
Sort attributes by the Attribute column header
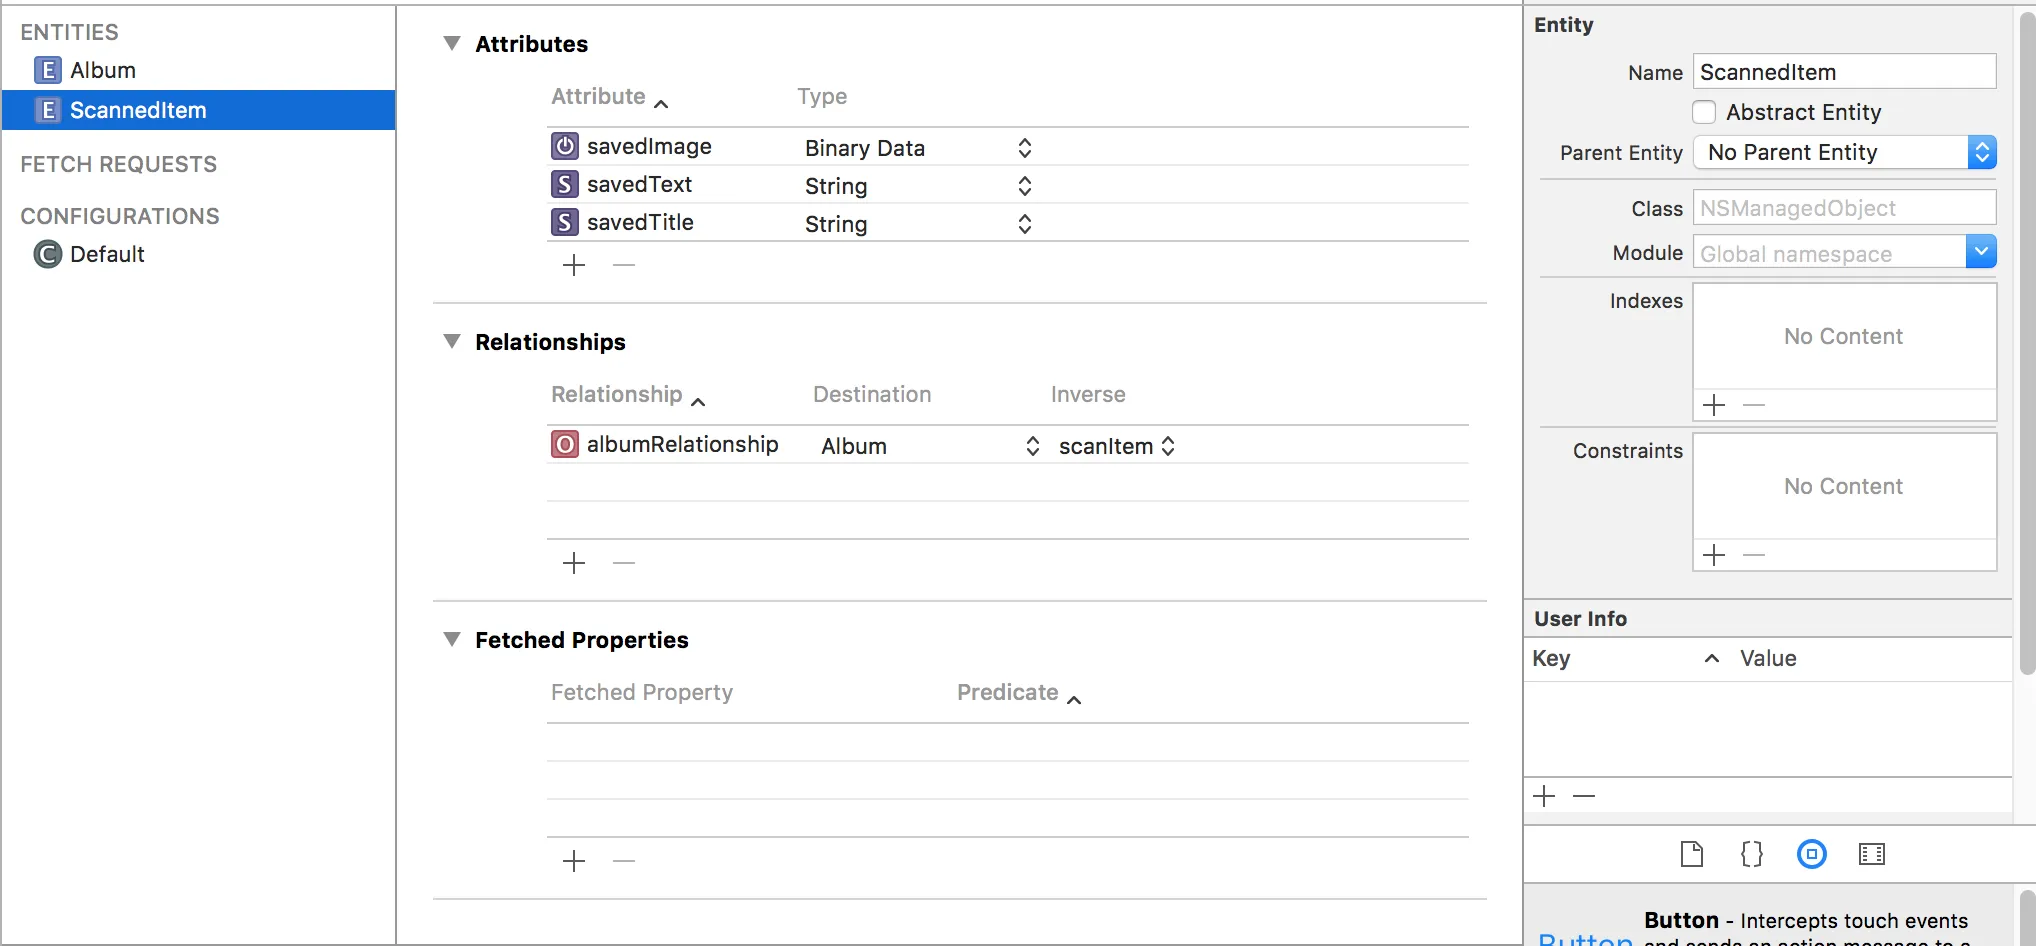[599, 97]
